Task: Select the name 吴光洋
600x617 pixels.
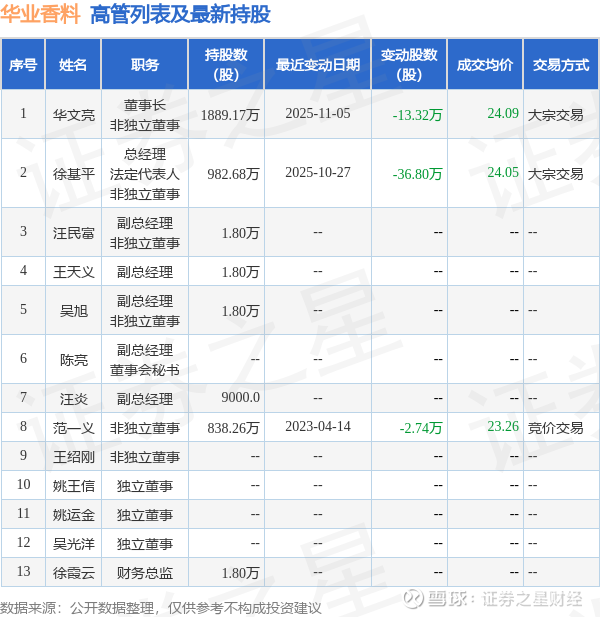Action: 74,544
